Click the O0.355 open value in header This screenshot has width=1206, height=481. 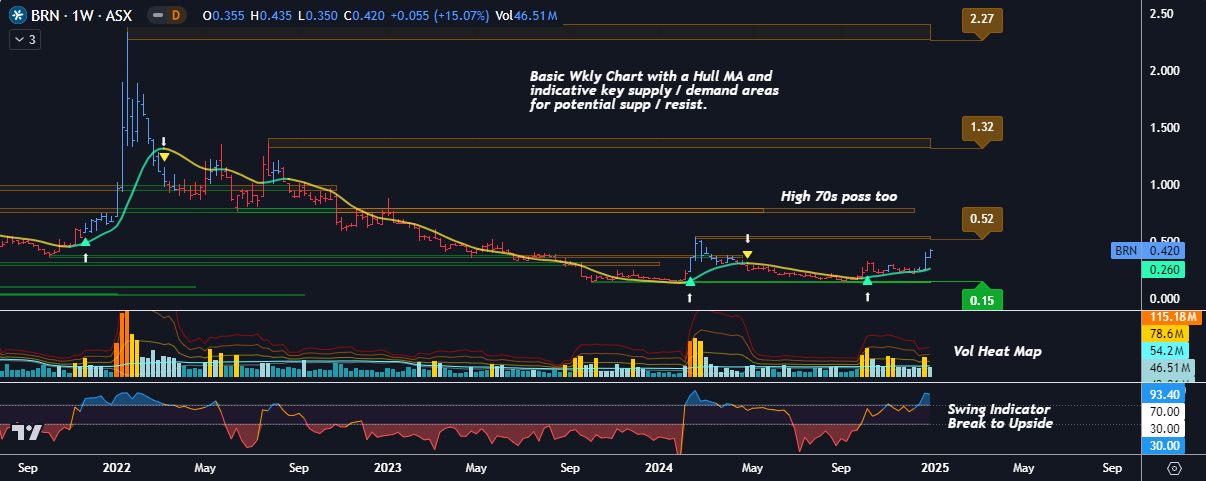(x=221, y=17)
